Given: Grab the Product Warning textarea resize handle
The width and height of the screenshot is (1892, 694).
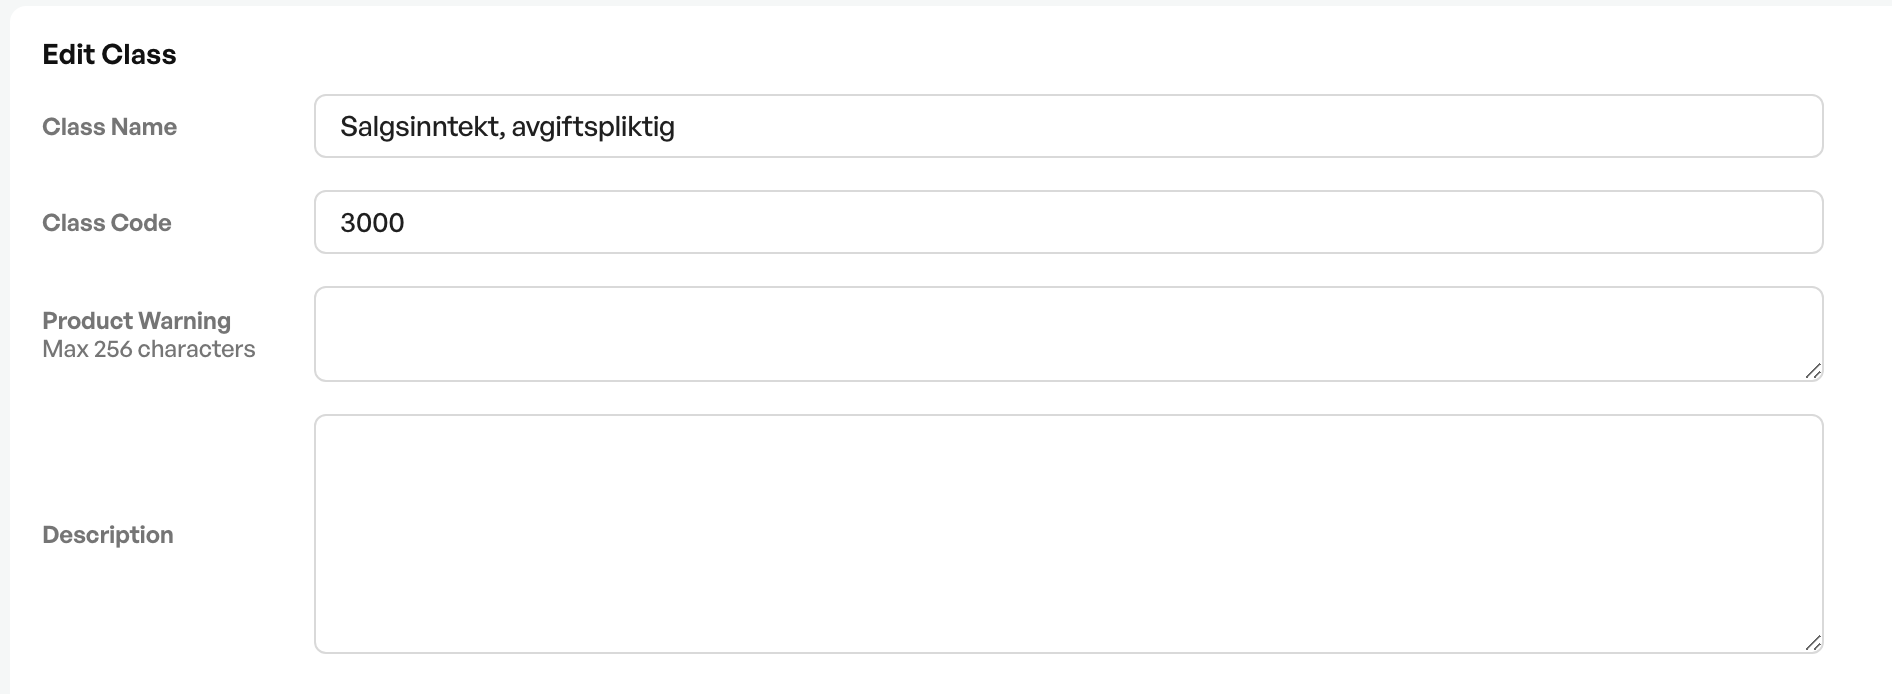Looking at the screenshot, I should 1813,371.
